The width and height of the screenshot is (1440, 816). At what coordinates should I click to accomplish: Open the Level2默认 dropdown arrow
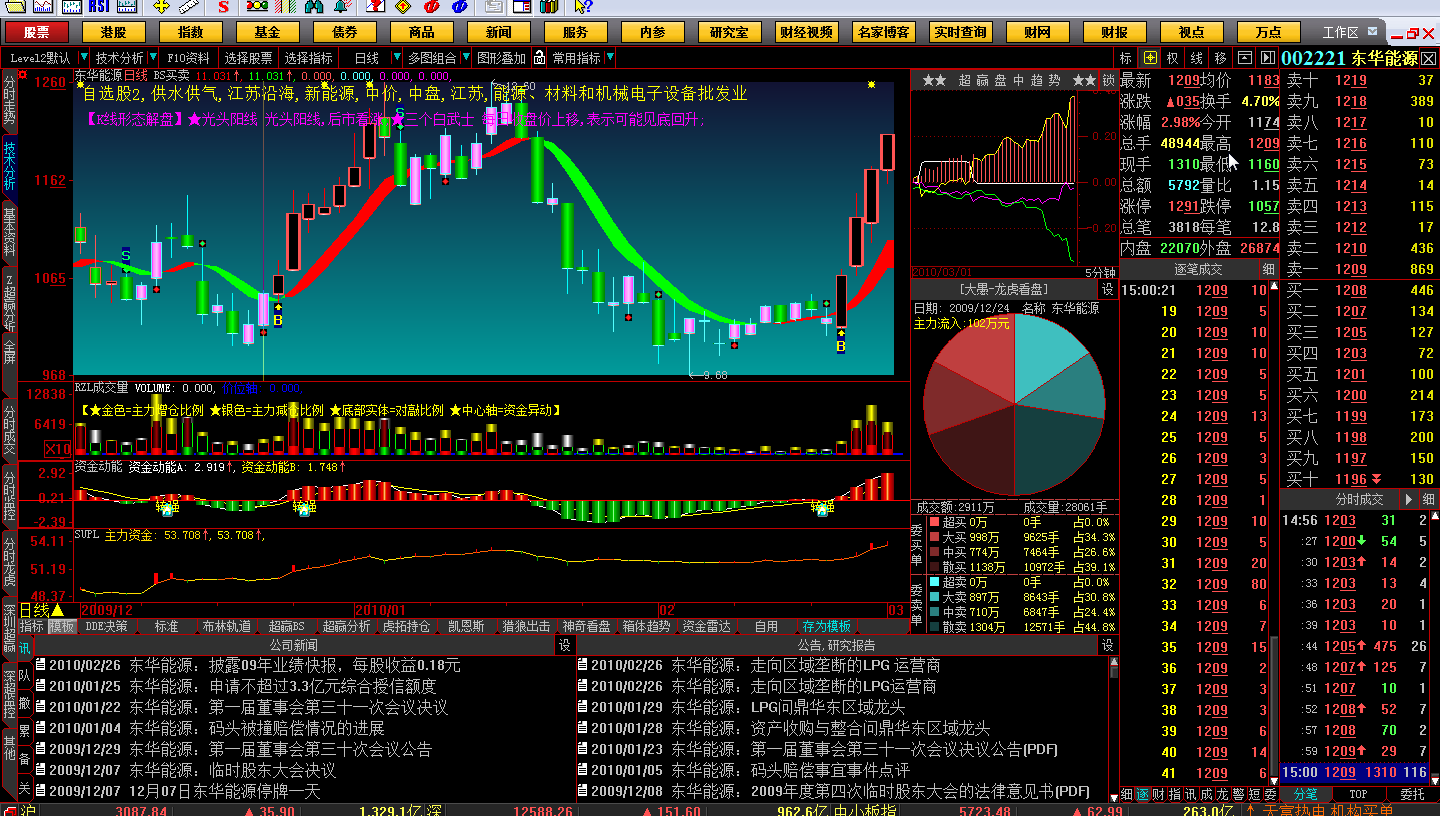click(x=83, y=58)
